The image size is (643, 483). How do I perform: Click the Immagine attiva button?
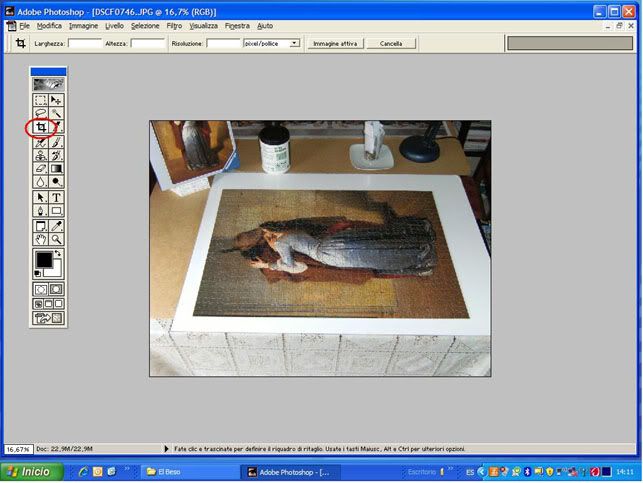click(x=335, y=43)
